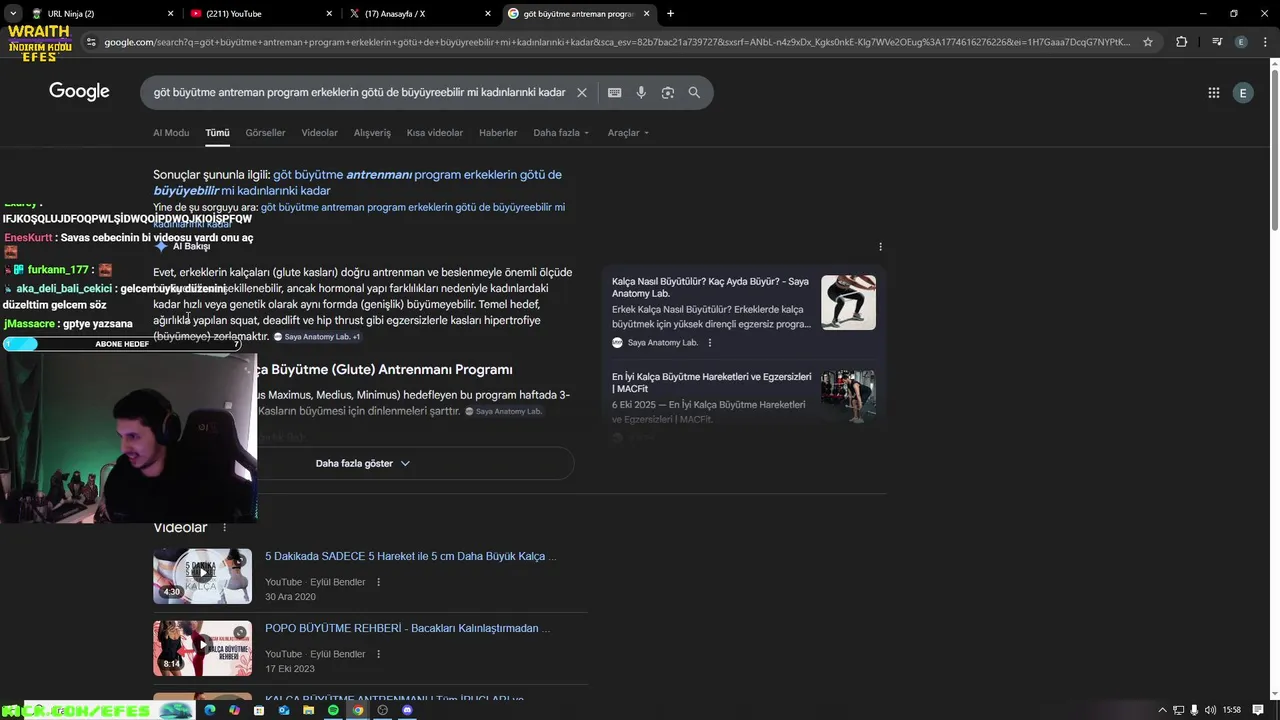Open Discord from the taskbar
Screen dimensions: 1280x720
407,710
